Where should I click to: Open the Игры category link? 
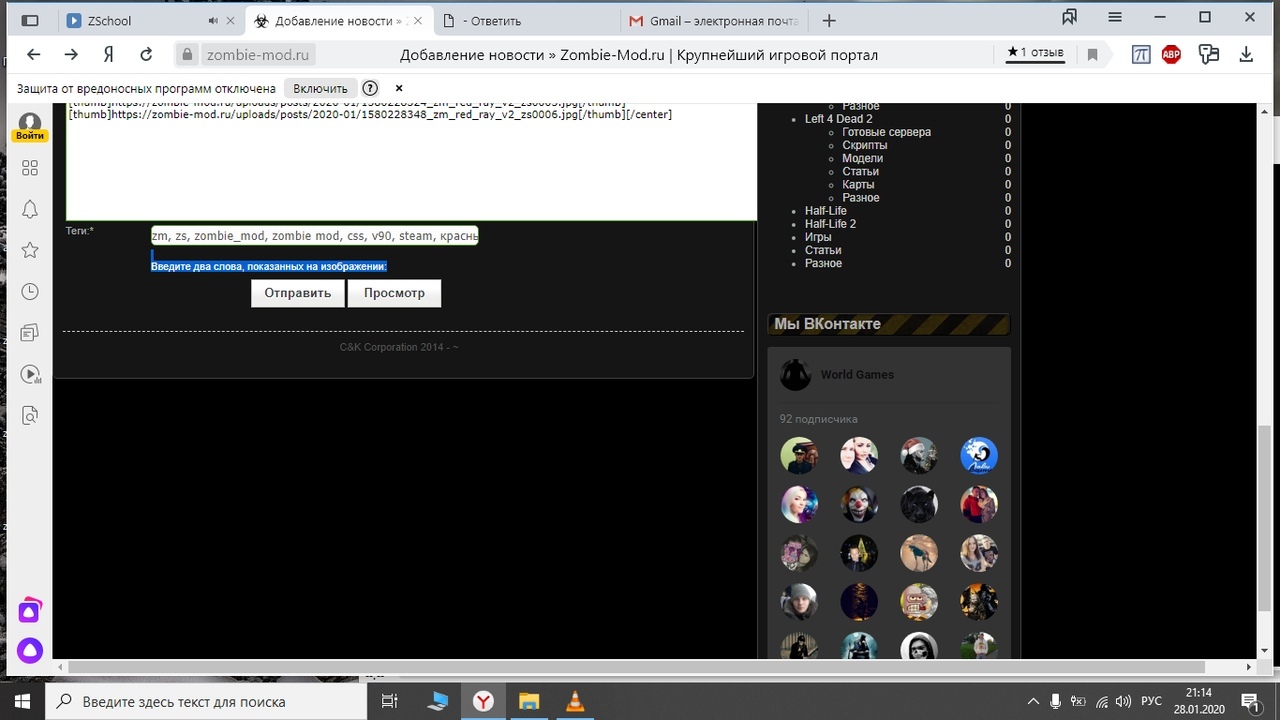point(818,237)
